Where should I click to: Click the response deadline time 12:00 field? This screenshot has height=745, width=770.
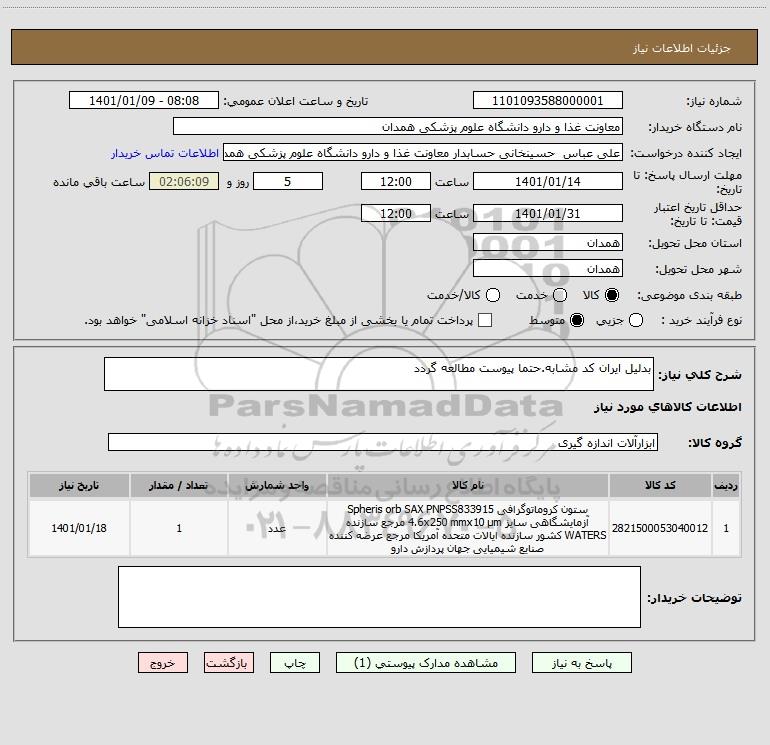coord(396,182)
